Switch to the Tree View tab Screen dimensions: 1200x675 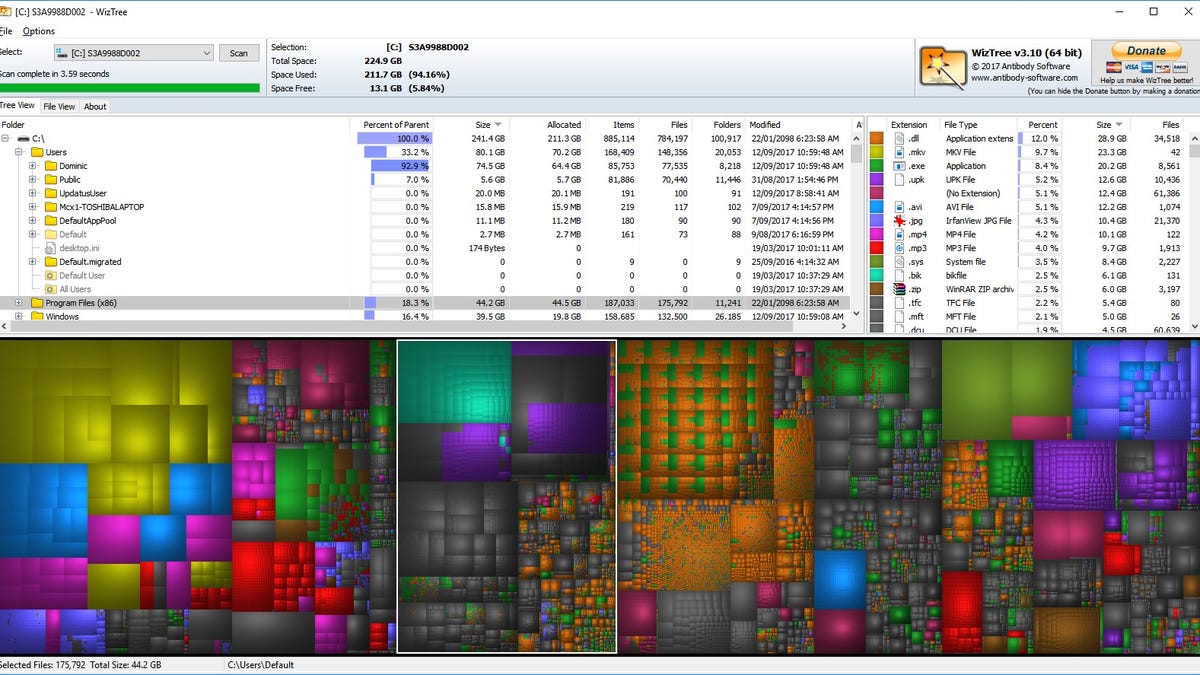point(17,106)
